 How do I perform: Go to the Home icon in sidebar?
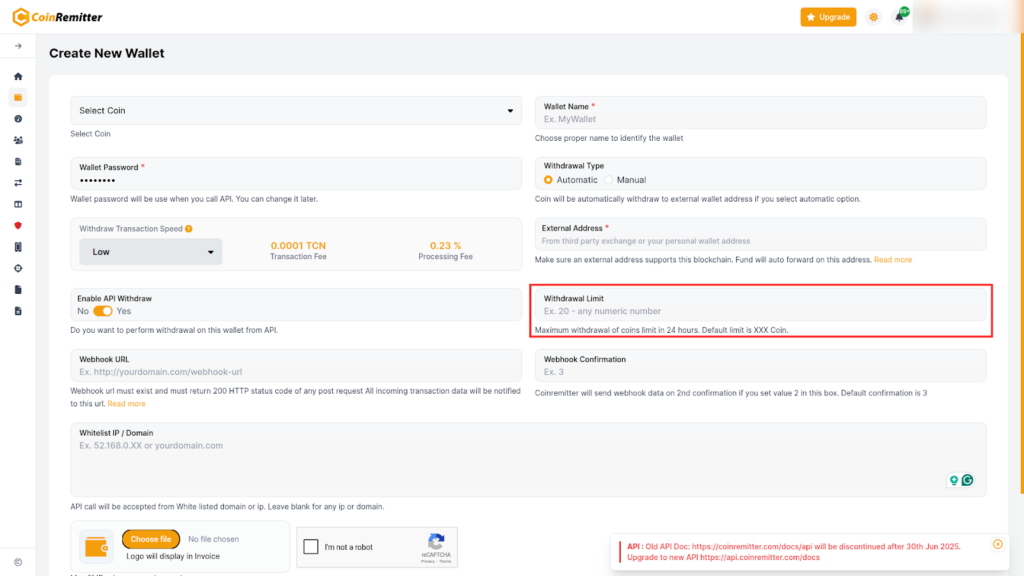pos(18,76)
